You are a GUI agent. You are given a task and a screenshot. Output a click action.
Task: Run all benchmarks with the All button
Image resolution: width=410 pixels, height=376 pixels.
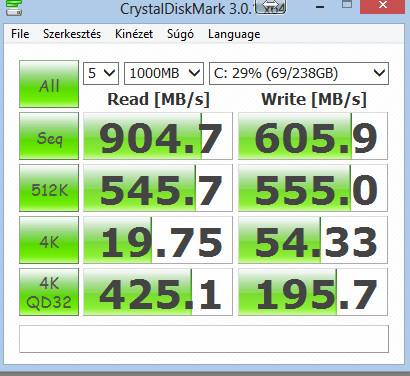pyautogui.click(x=49, y=84)
